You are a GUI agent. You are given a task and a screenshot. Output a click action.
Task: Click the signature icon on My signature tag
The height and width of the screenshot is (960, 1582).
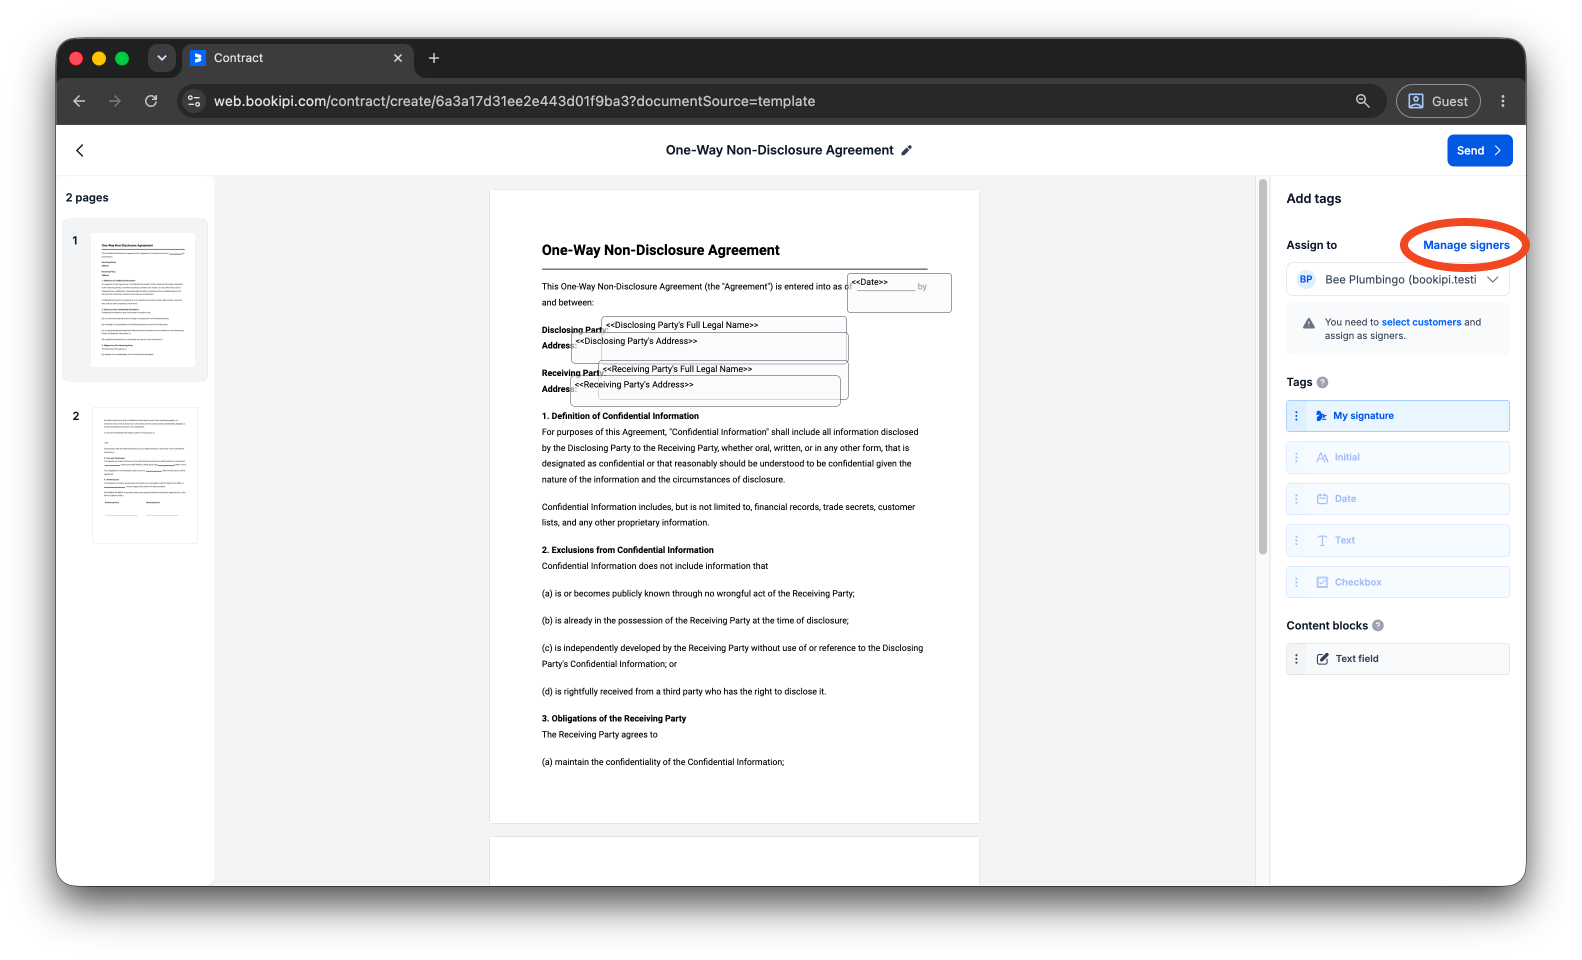pos(1321,416)
